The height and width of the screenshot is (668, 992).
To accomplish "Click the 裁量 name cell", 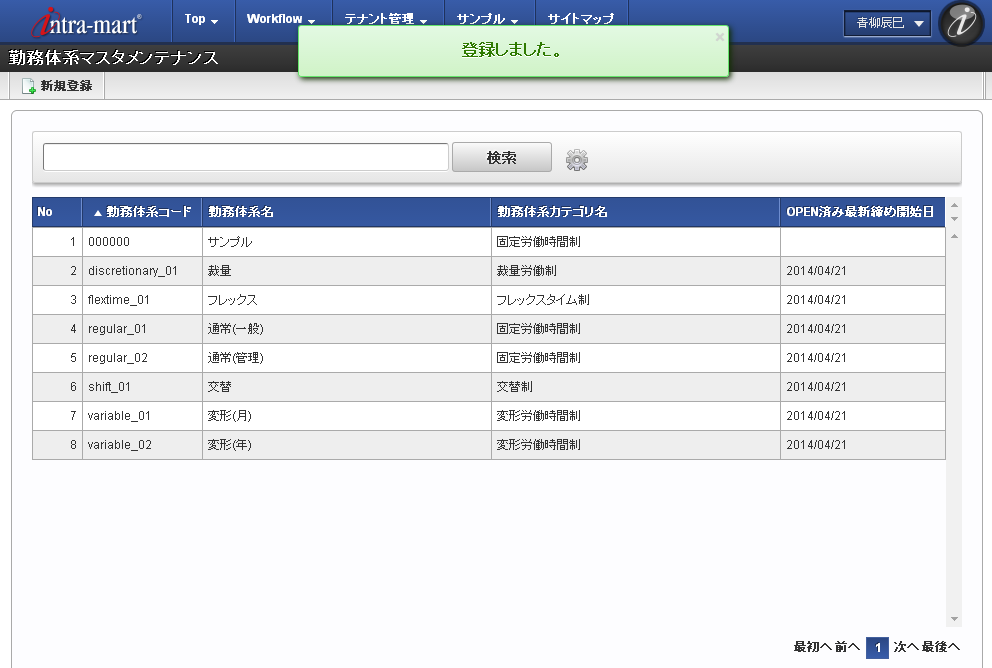I will click(346, 271).
